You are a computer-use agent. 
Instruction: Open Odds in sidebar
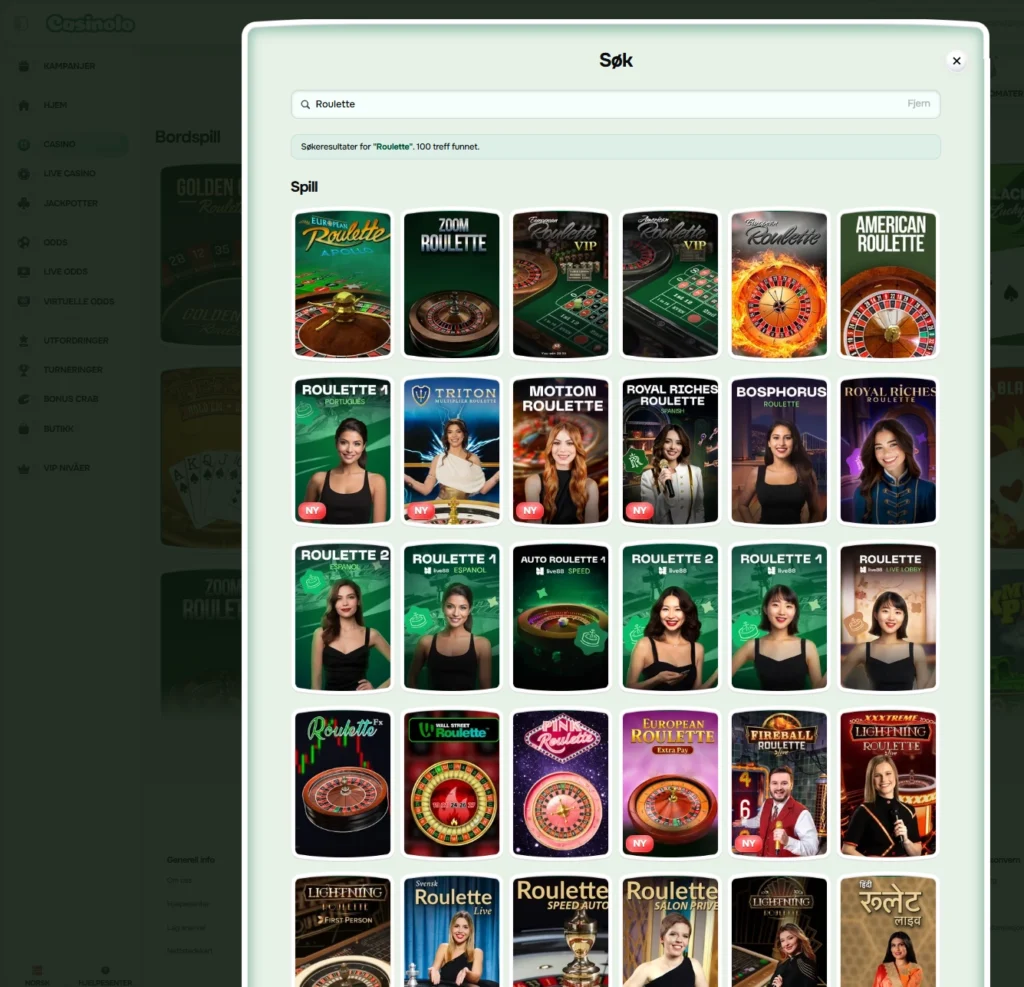pyautogui.click(x=56, y=242)
